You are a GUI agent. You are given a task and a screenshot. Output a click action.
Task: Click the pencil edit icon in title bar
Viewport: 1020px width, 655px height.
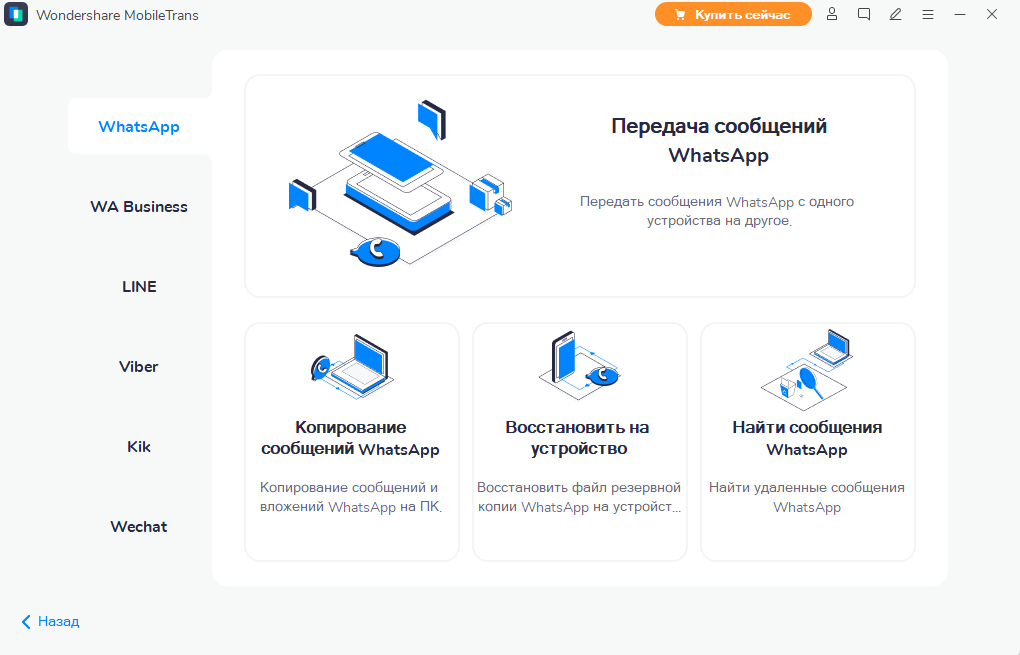coord(896,14)
